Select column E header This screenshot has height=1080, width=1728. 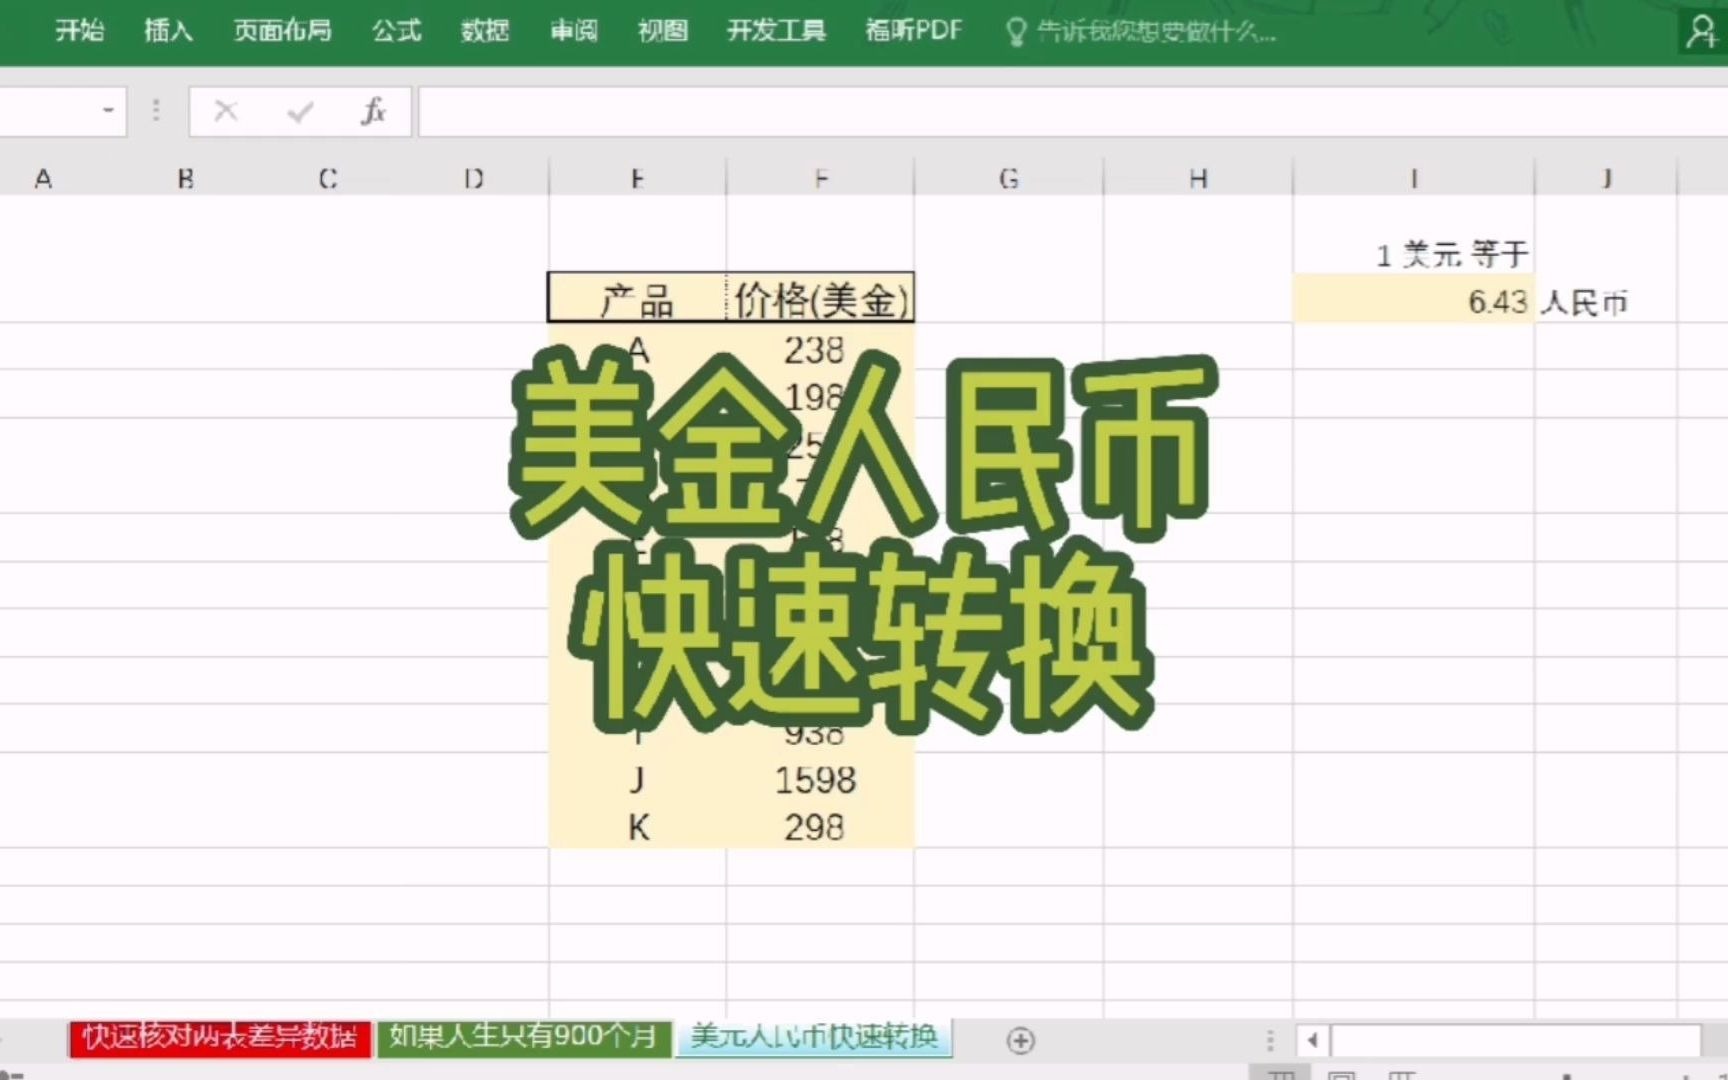[x=637, y=178]
